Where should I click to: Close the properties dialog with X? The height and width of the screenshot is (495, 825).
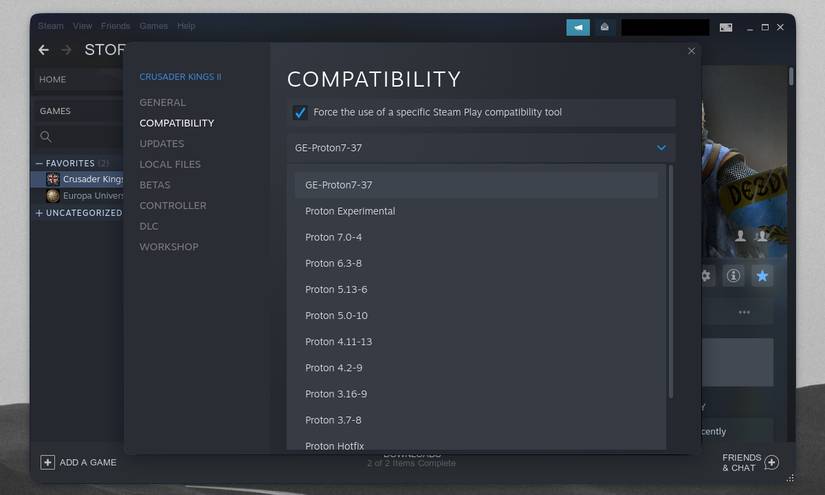coord(691,51)
